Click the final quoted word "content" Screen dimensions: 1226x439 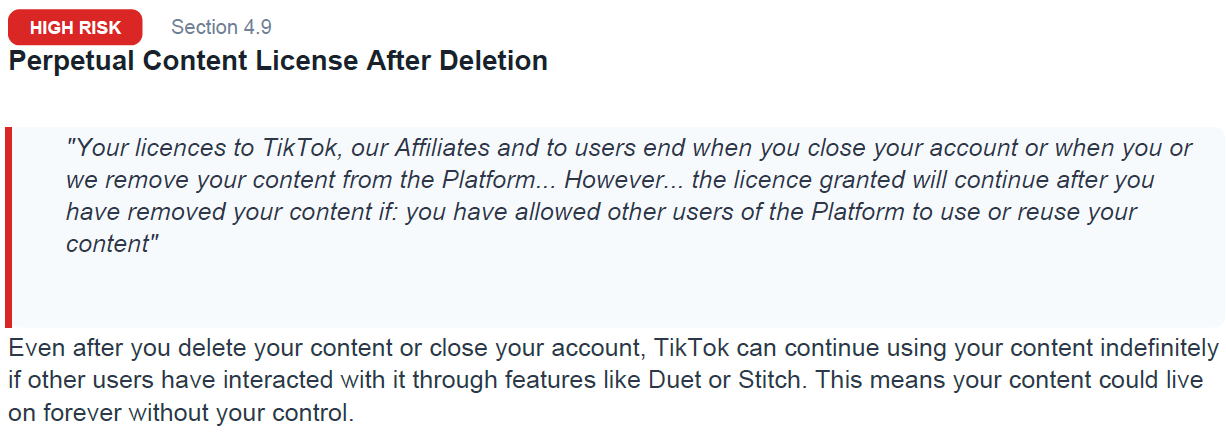pyautogui.click(x=109, y=245)
